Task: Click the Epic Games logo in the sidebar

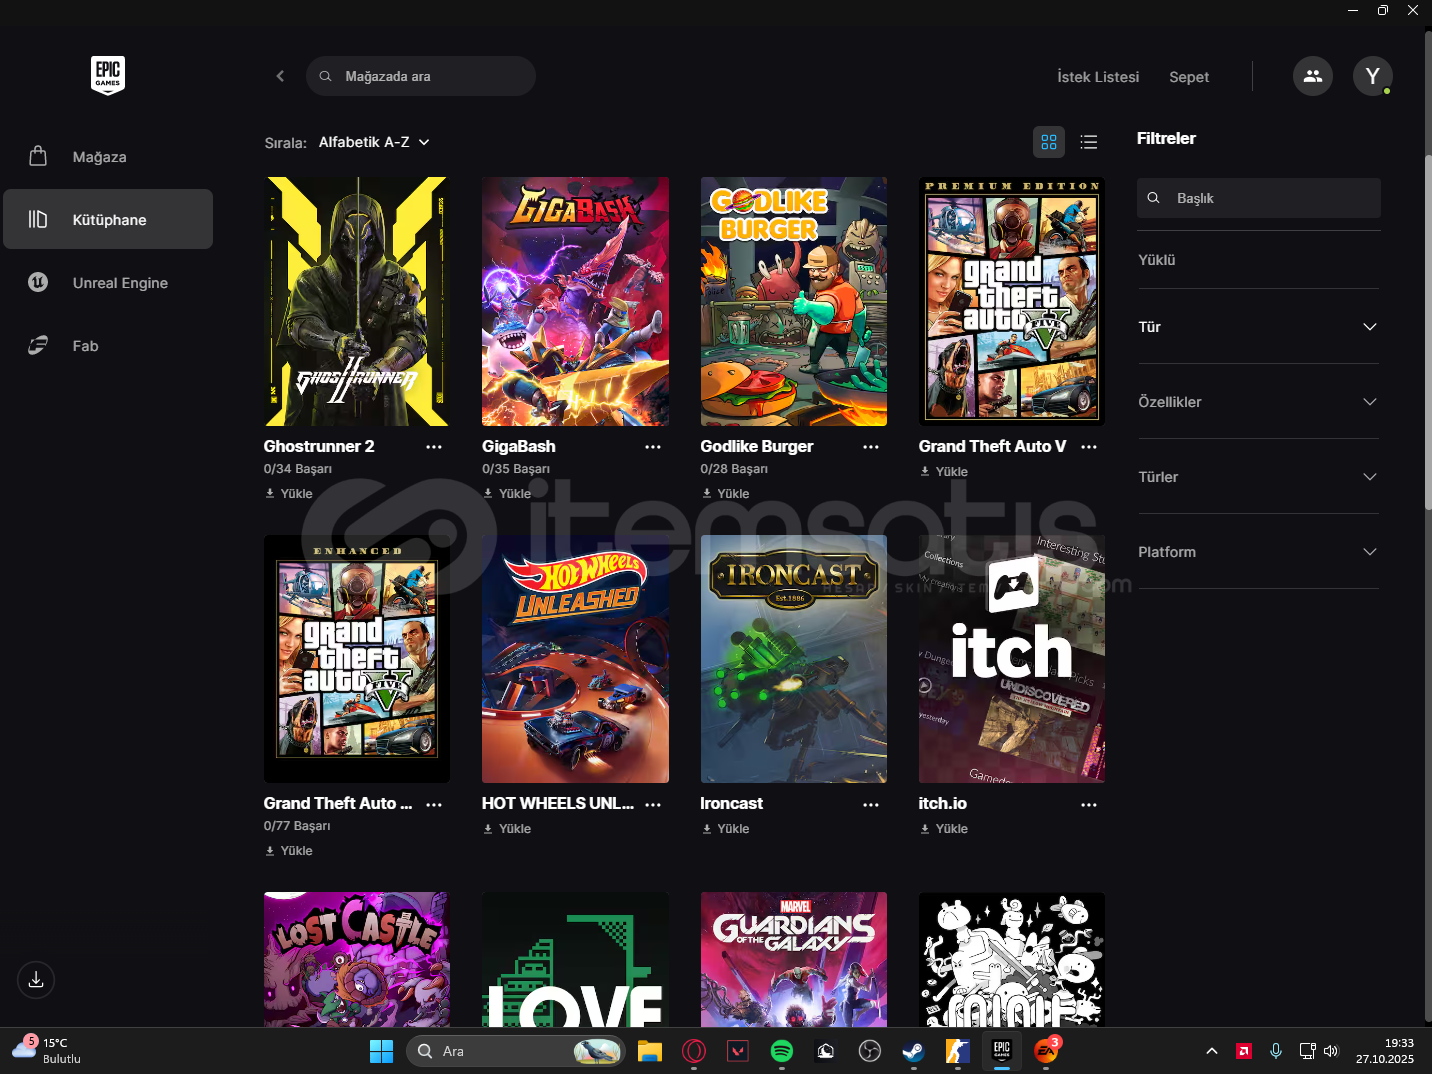Action: (x=108, y=75)
